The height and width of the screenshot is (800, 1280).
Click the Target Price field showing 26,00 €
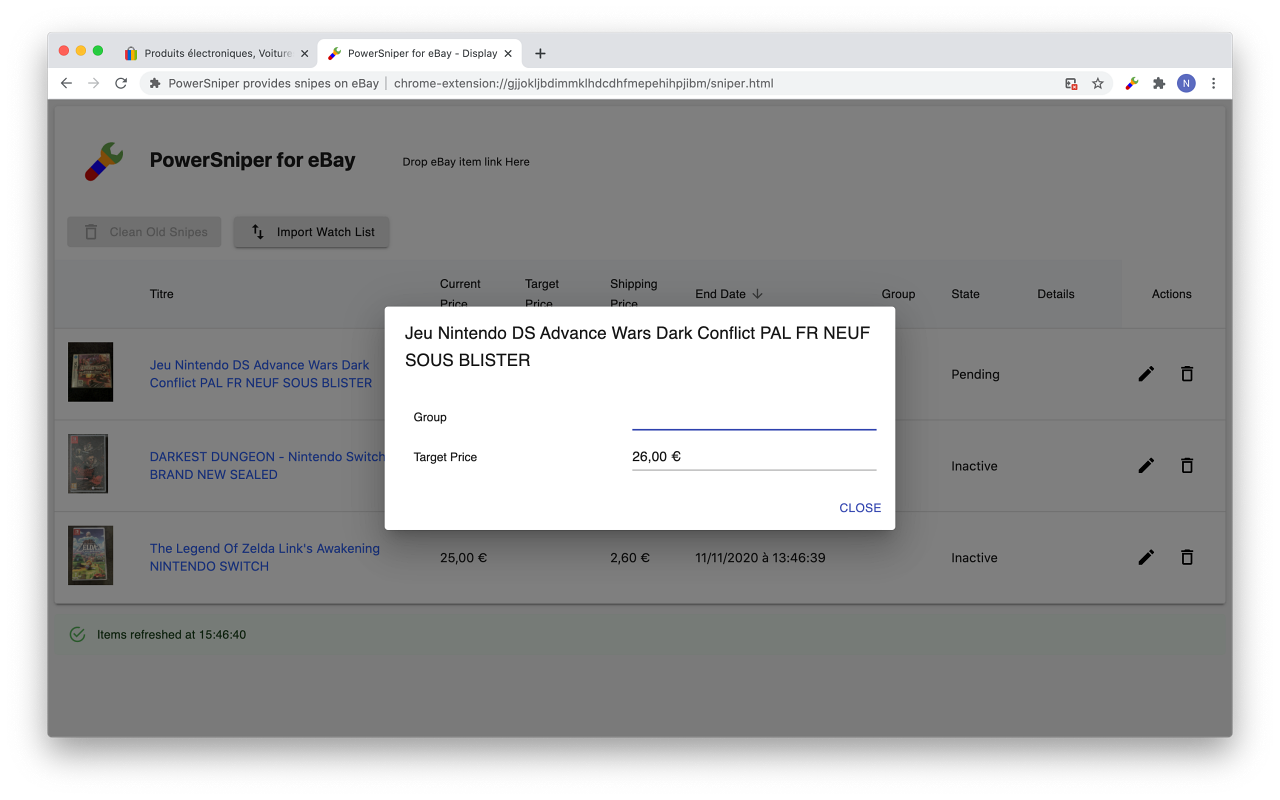(x=754, y=457)
